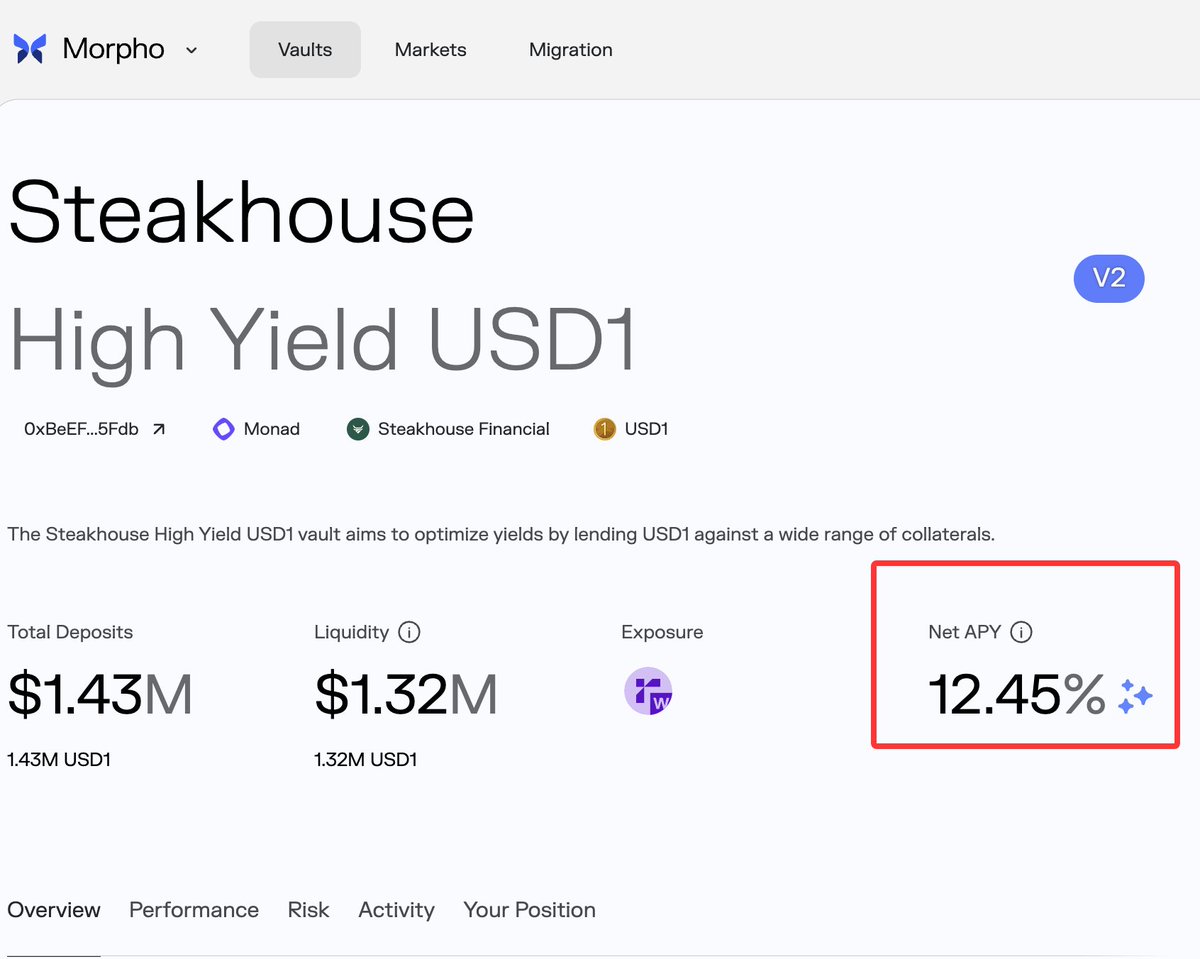1200x959 pixels.
Task: Expand the Morpho dropdown chevron
Action: (x=191, y=50)
